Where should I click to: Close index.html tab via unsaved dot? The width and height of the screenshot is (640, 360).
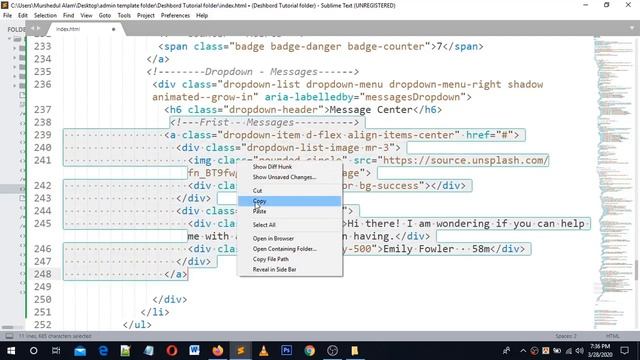[113, 29]
